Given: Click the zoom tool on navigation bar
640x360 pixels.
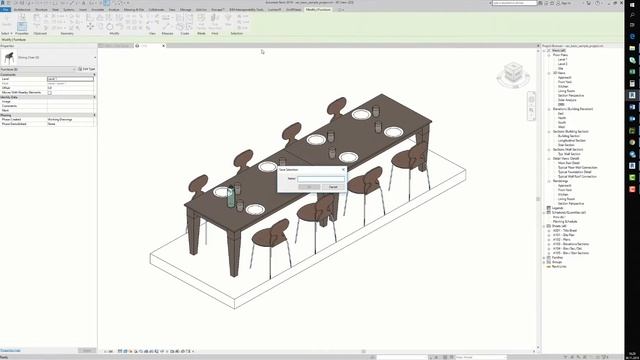Looking at the screenshot, I should pyautogui.click(x=531, y=110).
